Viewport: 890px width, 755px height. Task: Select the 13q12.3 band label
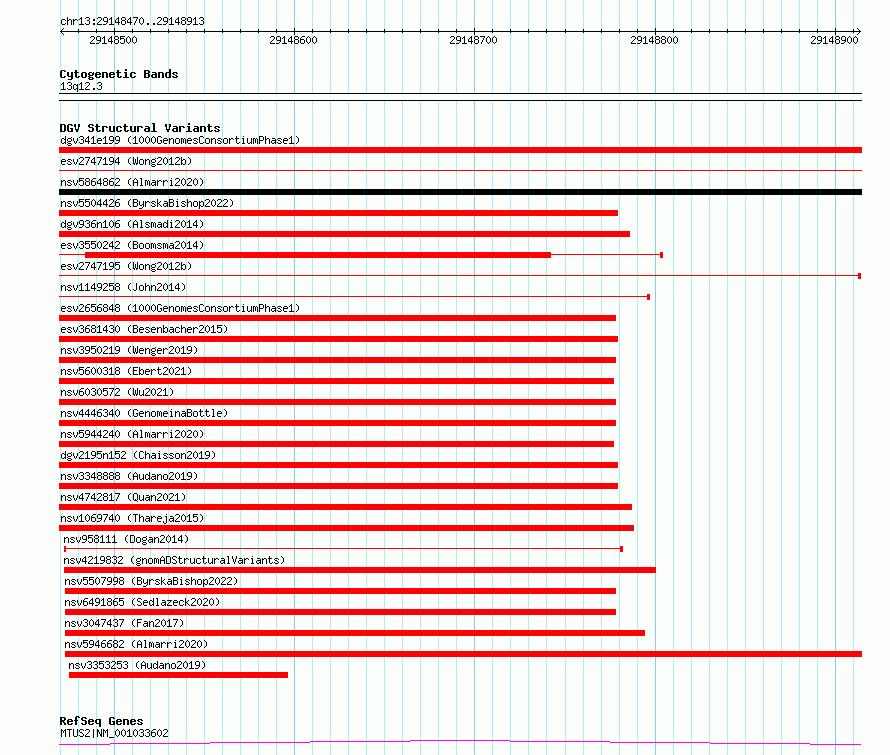[81, 86]
